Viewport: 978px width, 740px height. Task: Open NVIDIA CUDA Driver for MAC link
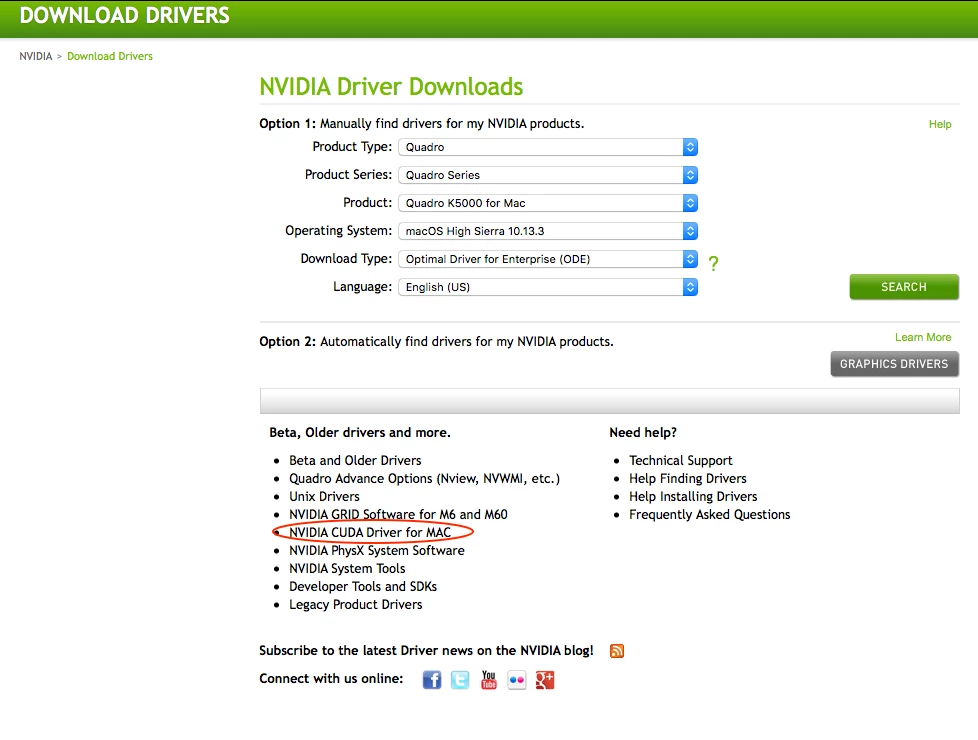point(370,533)
